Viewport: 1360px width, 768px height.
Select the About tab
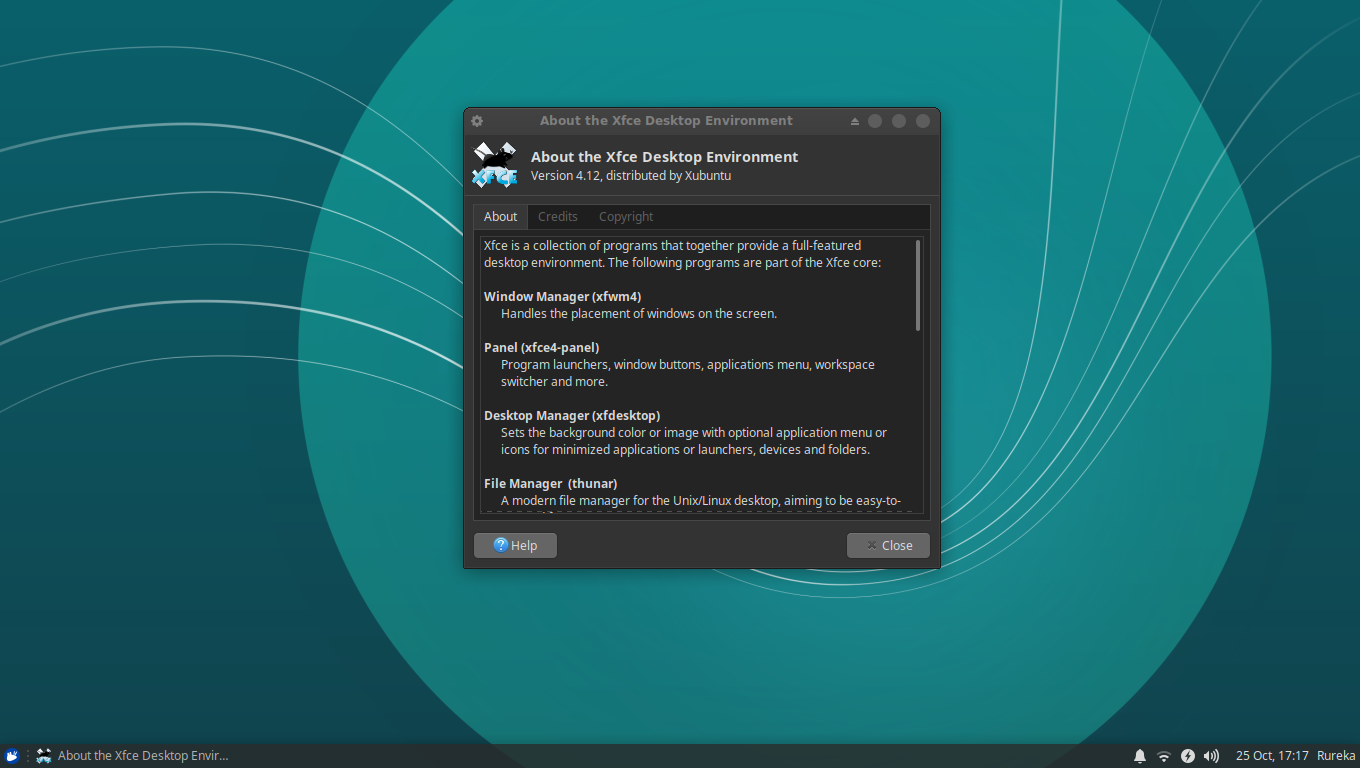[x=500, y=217]
